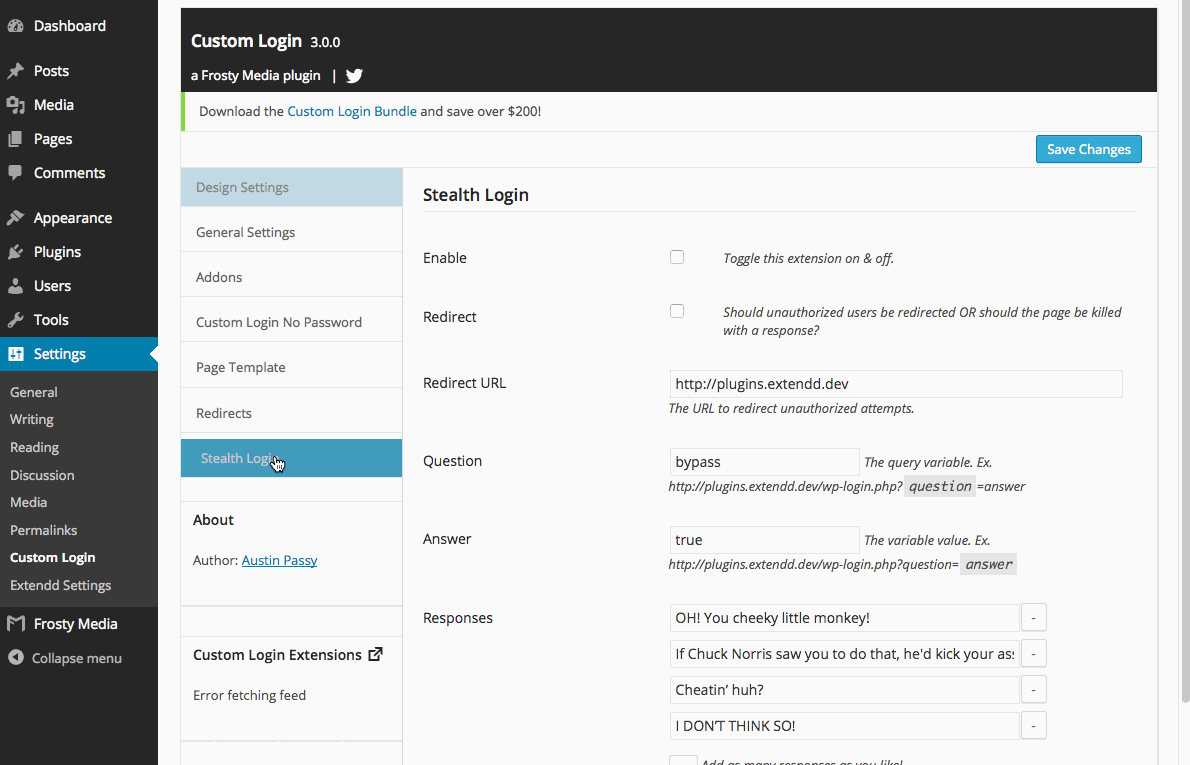Viewport: 1190px width, 765px height.
Task: Click the Plugins plug icon
Action: coord(15,252)
